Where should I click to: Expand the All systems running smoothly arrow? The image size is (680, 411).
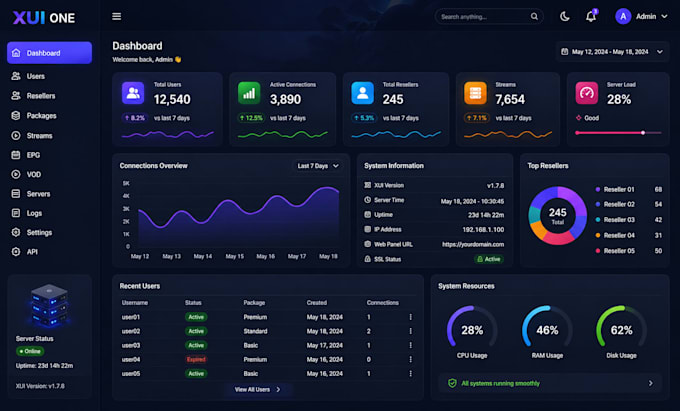click(x=651, y=383)
